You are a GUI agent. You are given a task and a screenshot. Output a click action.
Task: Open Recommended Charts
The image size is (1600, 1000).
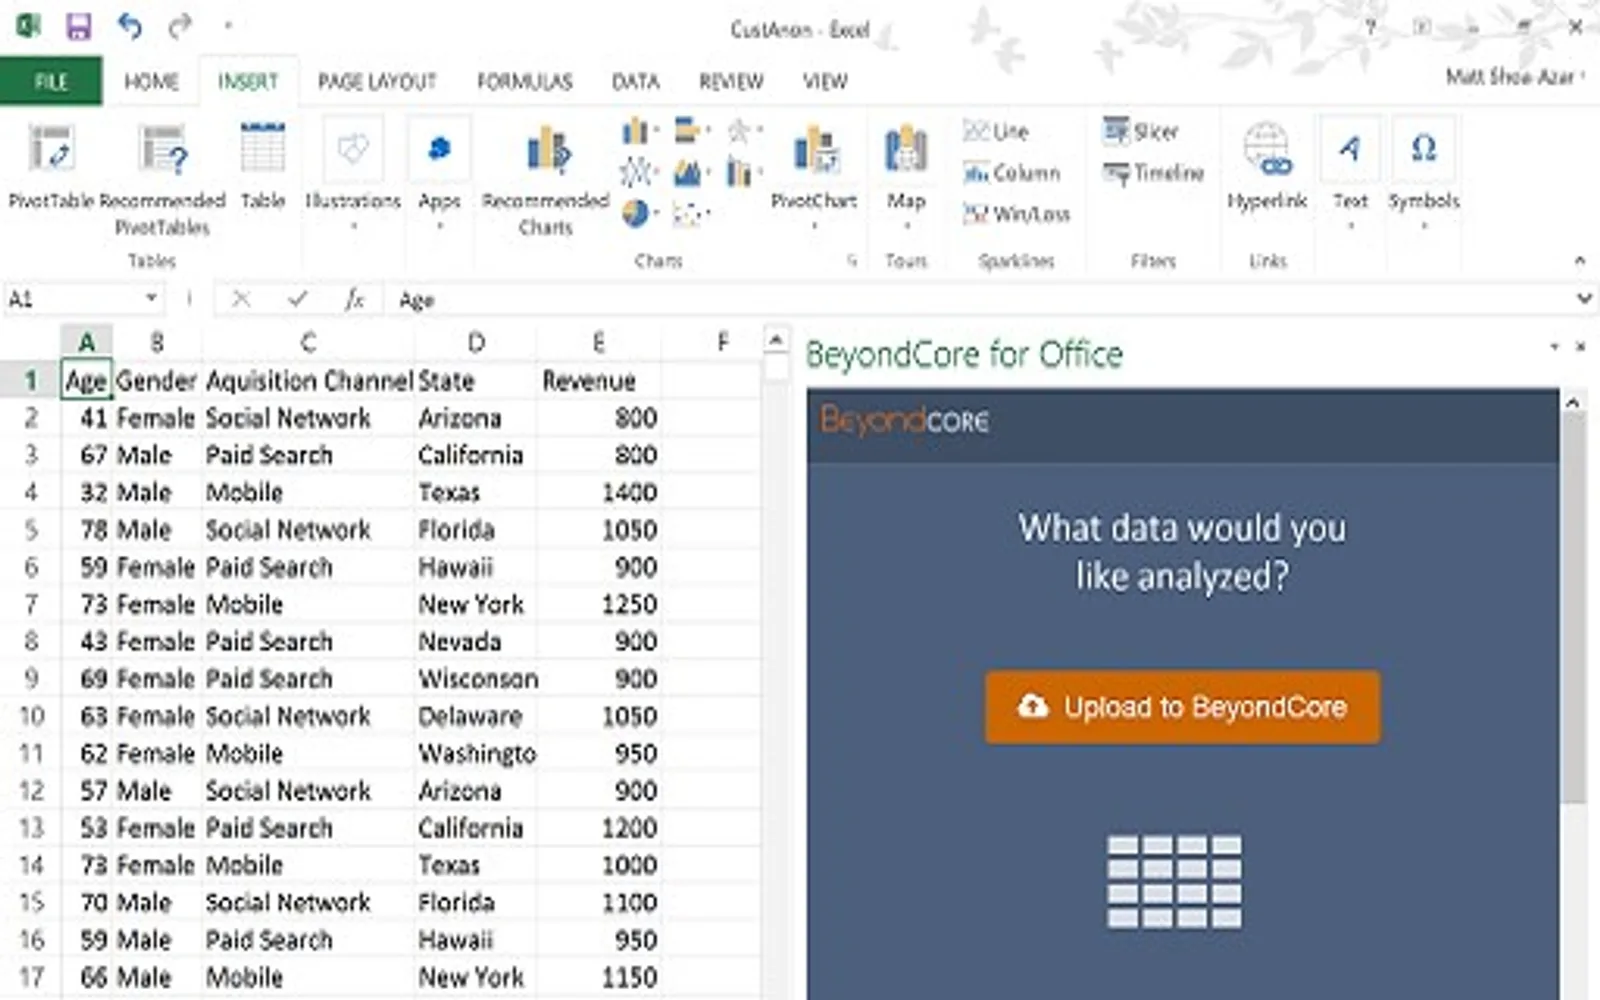pyautogui.click(x=546, y=180)
